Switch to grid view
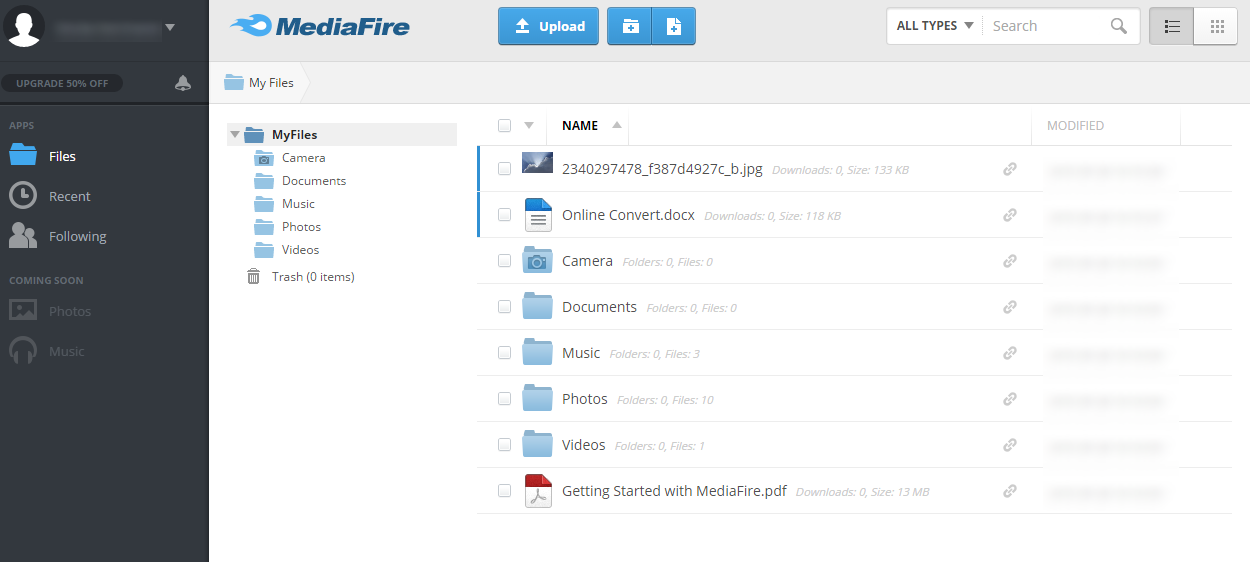Image resolution: width=1250 pixels, height=562 pixels. point(1216,26)
